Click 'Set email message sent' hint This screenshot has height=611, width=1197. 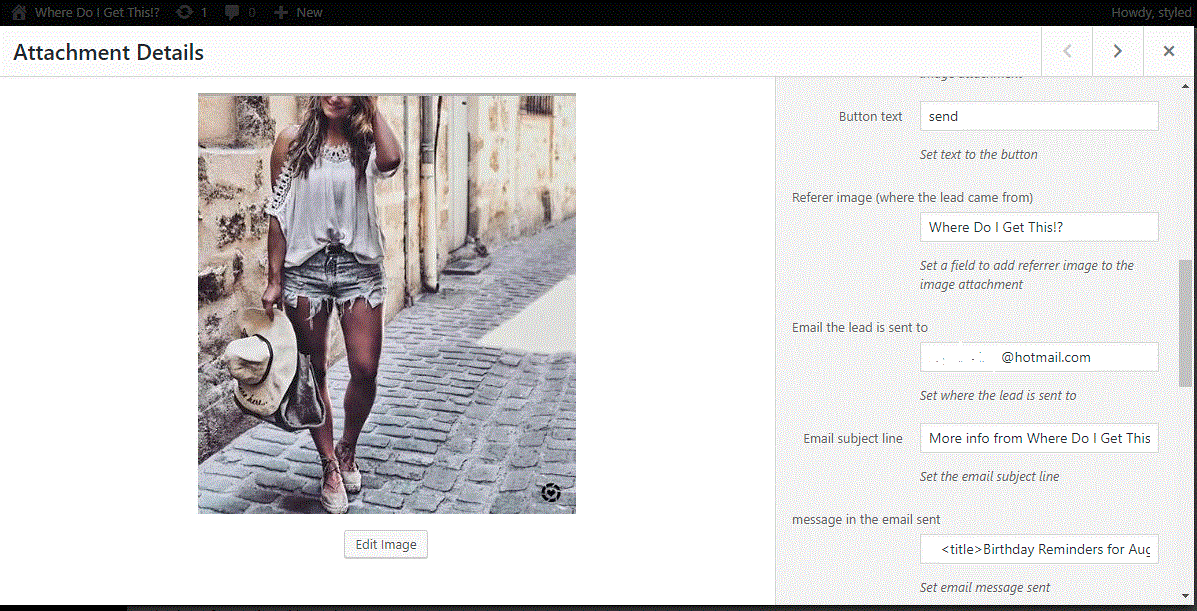click(x=985, y=587)
